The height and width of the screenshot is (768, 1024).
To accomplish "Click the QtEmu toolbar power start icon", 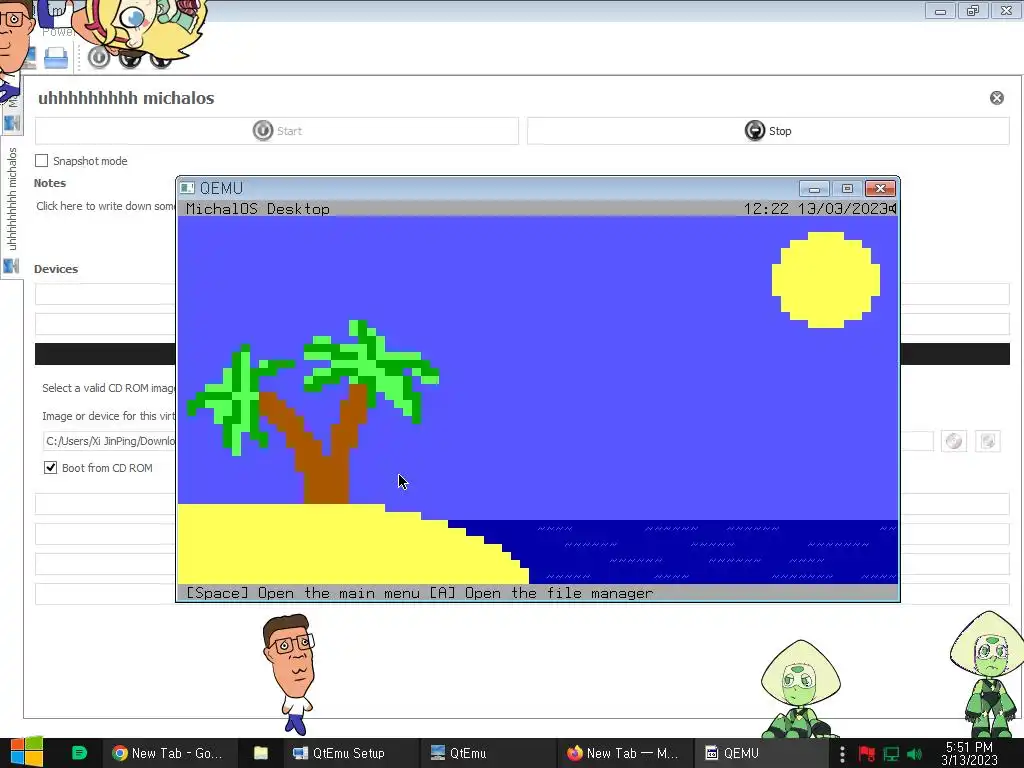I will [99, 57].
